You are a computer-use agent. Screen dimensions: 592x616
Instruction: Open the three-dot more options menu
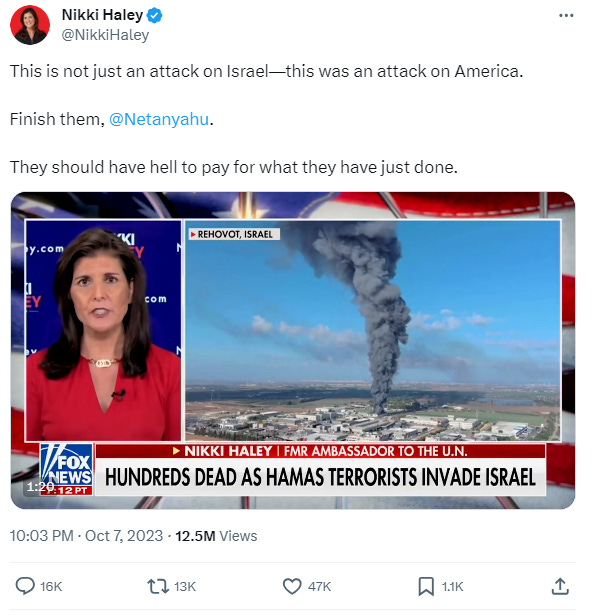pyautogui.click(x=566, y=16)
